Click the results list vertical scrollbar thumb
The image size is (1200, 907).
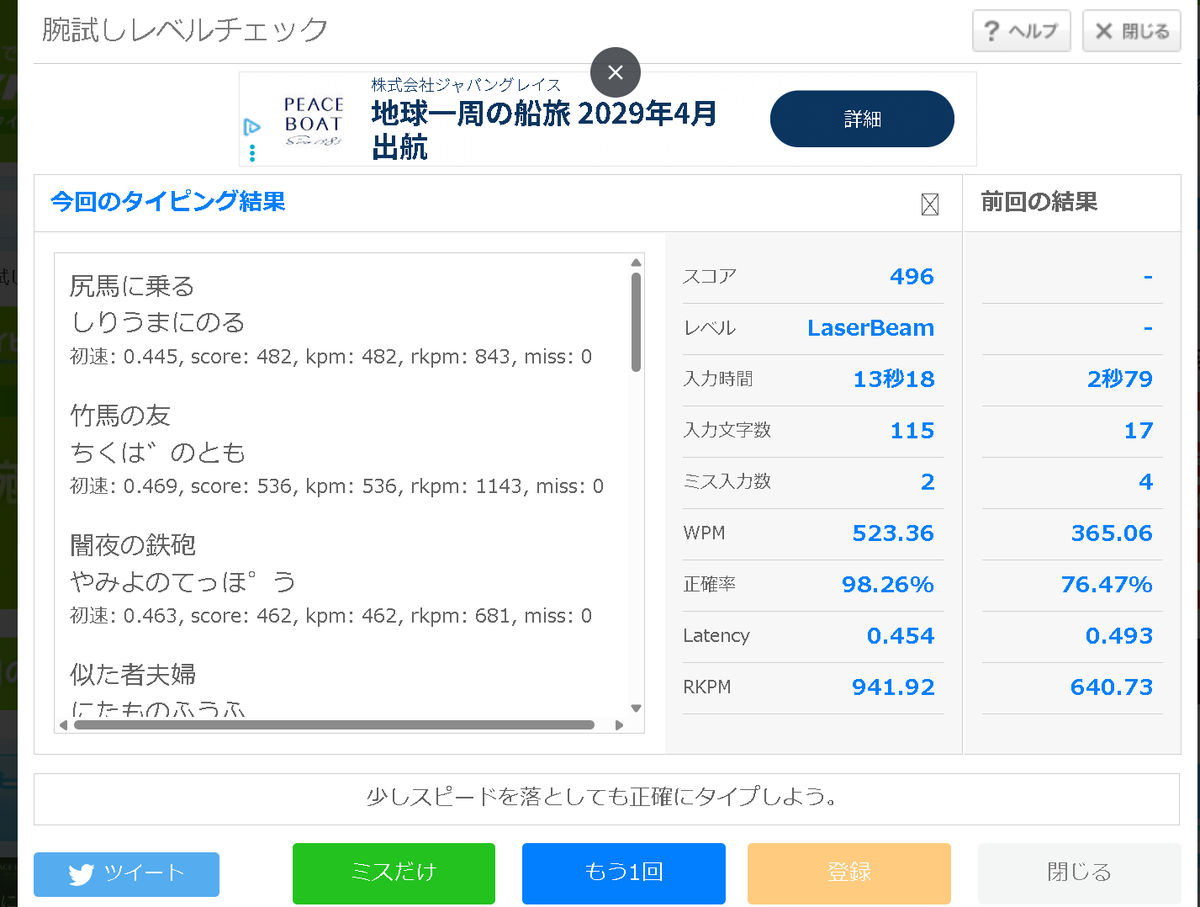coord(636,323)
